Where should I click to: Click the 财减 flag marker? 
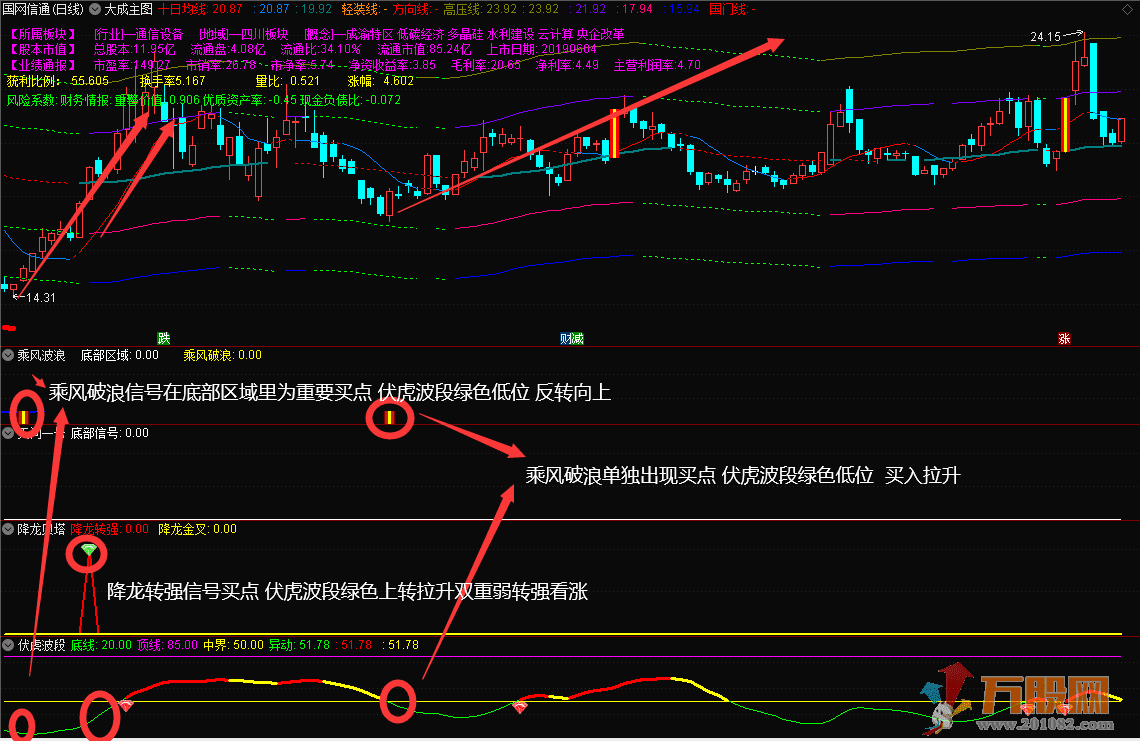coord(572,338)
